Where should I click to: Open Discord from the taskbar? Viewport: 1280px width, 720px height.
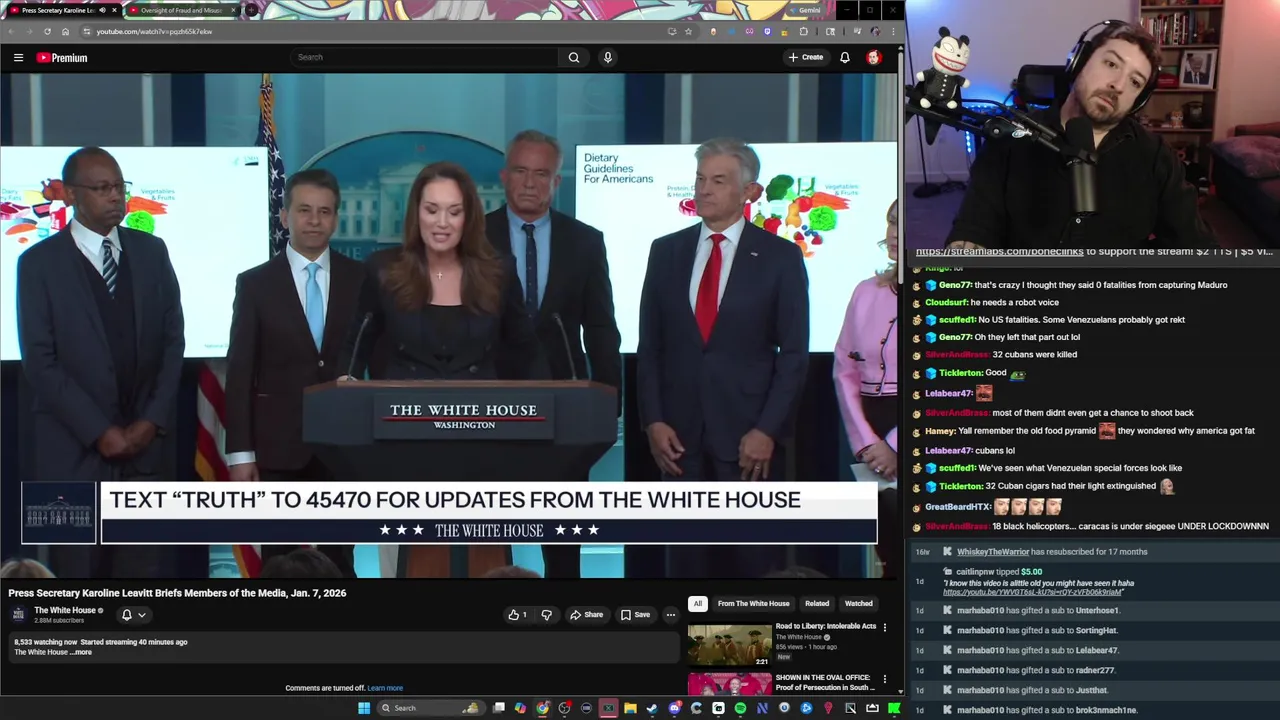coord(674,708)
